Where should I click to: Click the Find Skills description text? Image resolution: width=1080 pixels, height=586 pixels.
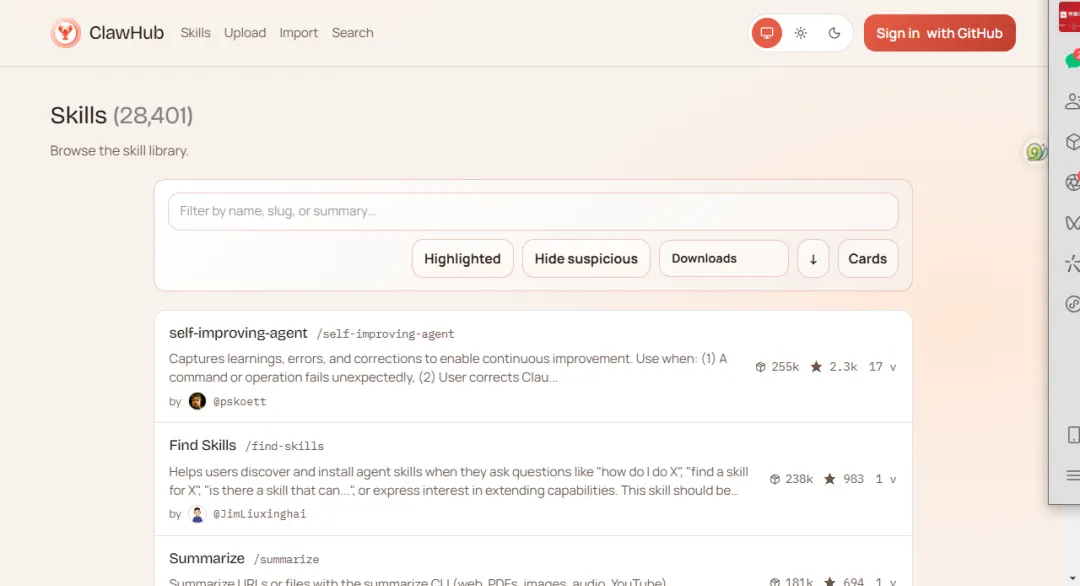point(458,481)
